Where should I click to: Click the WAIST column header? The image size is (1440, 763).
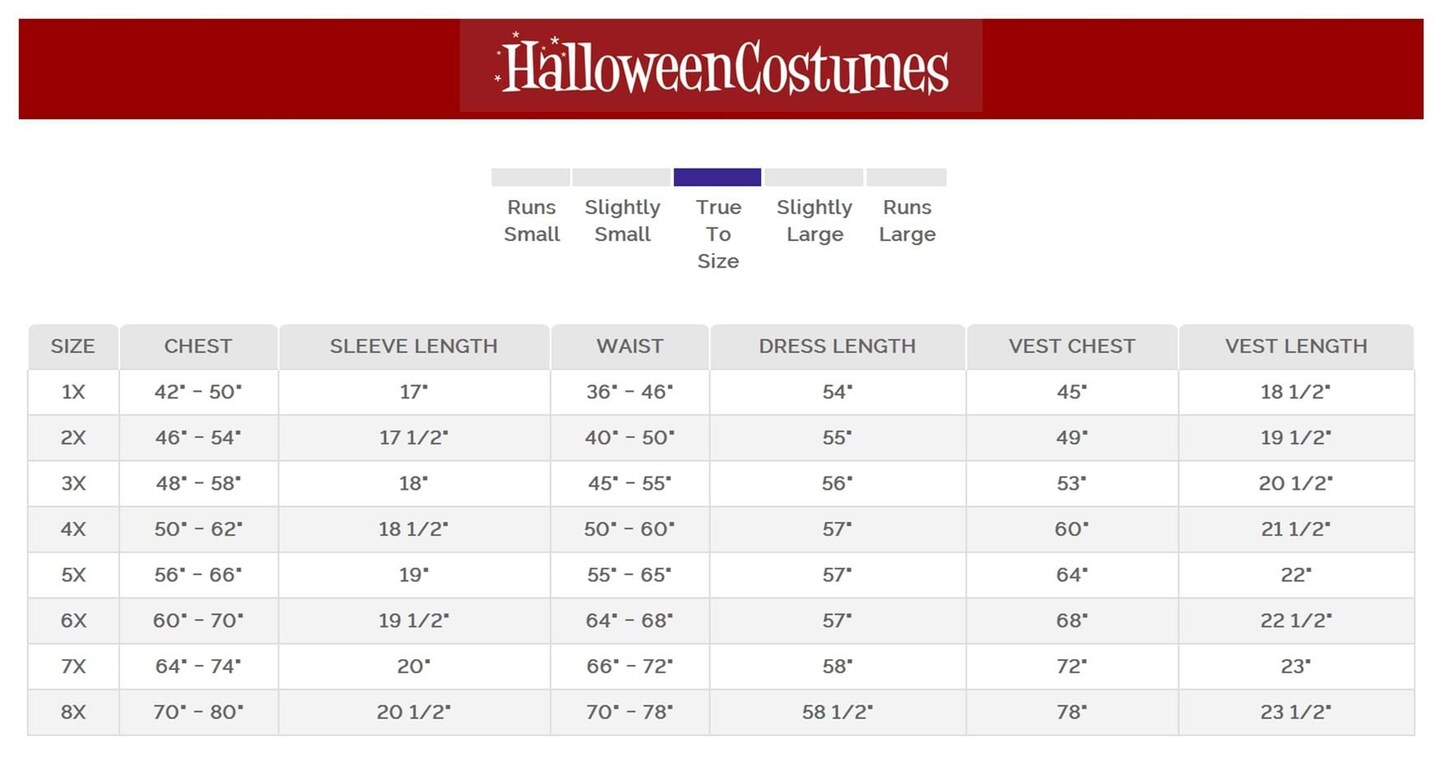pyautogui.click(x=630, y=346)
